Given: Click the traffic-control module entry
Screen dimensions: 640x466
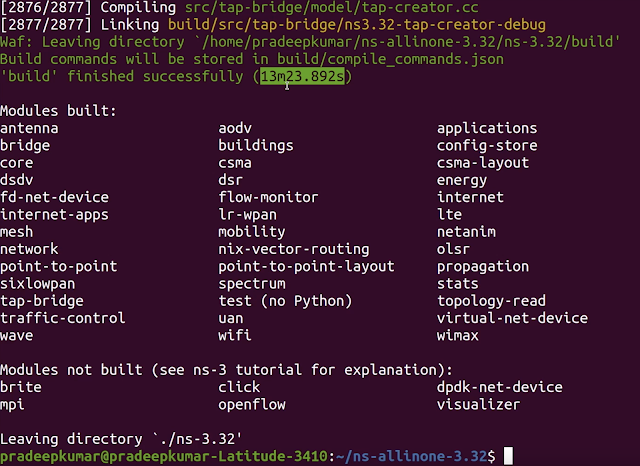Looking at the screenshot, I should coord(62,318).
